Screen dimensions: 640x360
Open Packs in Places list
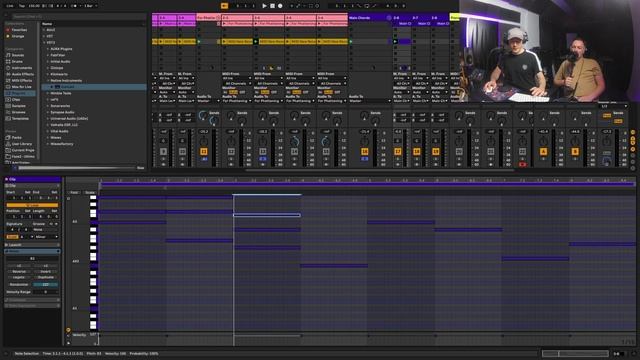click(16, 138)
